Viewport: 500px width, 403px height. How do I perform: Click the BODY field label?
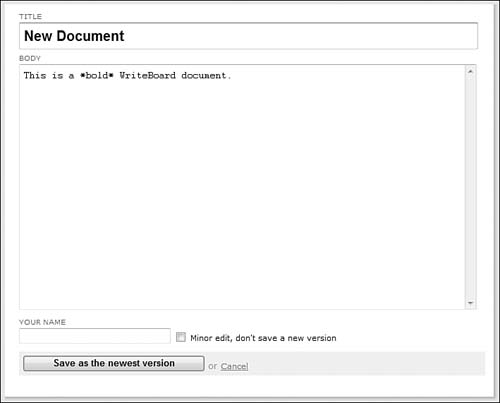click(30, 58)
